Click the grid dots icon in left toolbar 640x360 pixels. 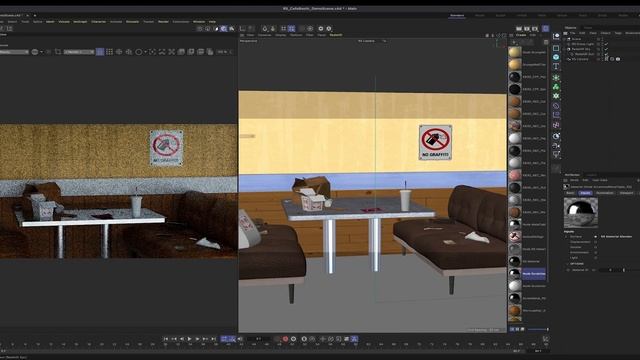coord(109,52)
